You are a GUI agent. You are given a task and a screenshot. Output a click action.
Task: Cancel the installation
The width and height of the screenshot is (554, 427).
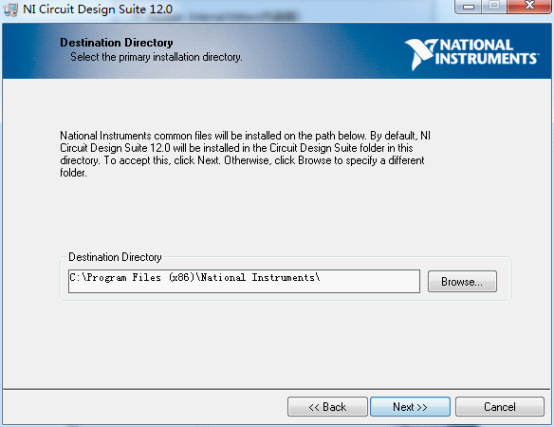(500, 407)
